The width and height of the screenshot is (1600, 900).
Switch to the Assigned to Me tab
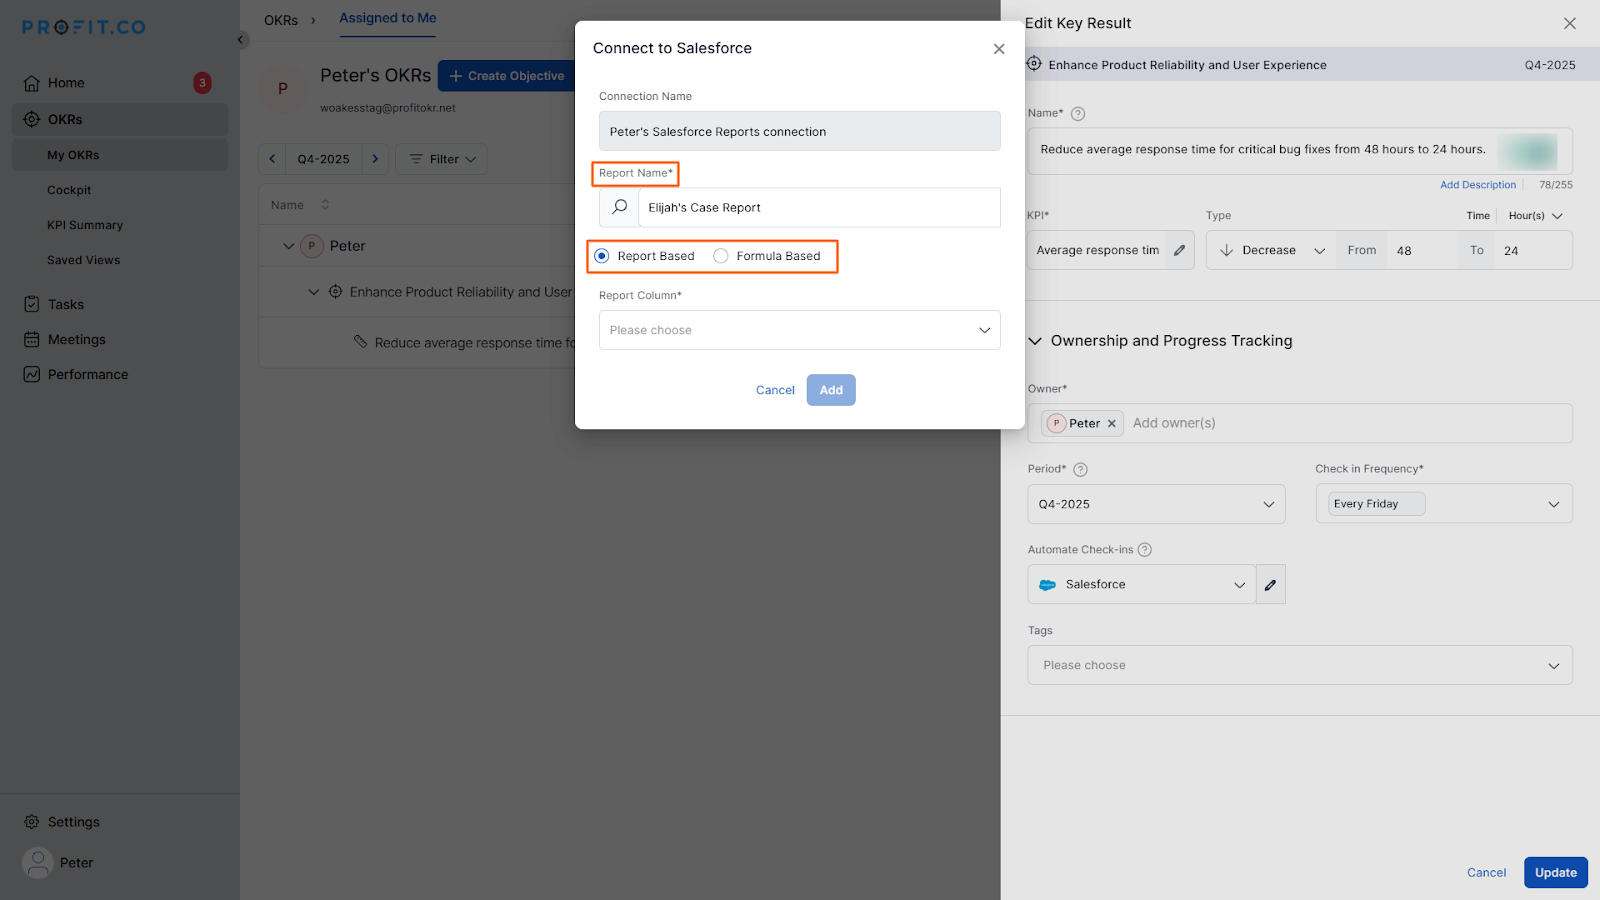point(388,18)
